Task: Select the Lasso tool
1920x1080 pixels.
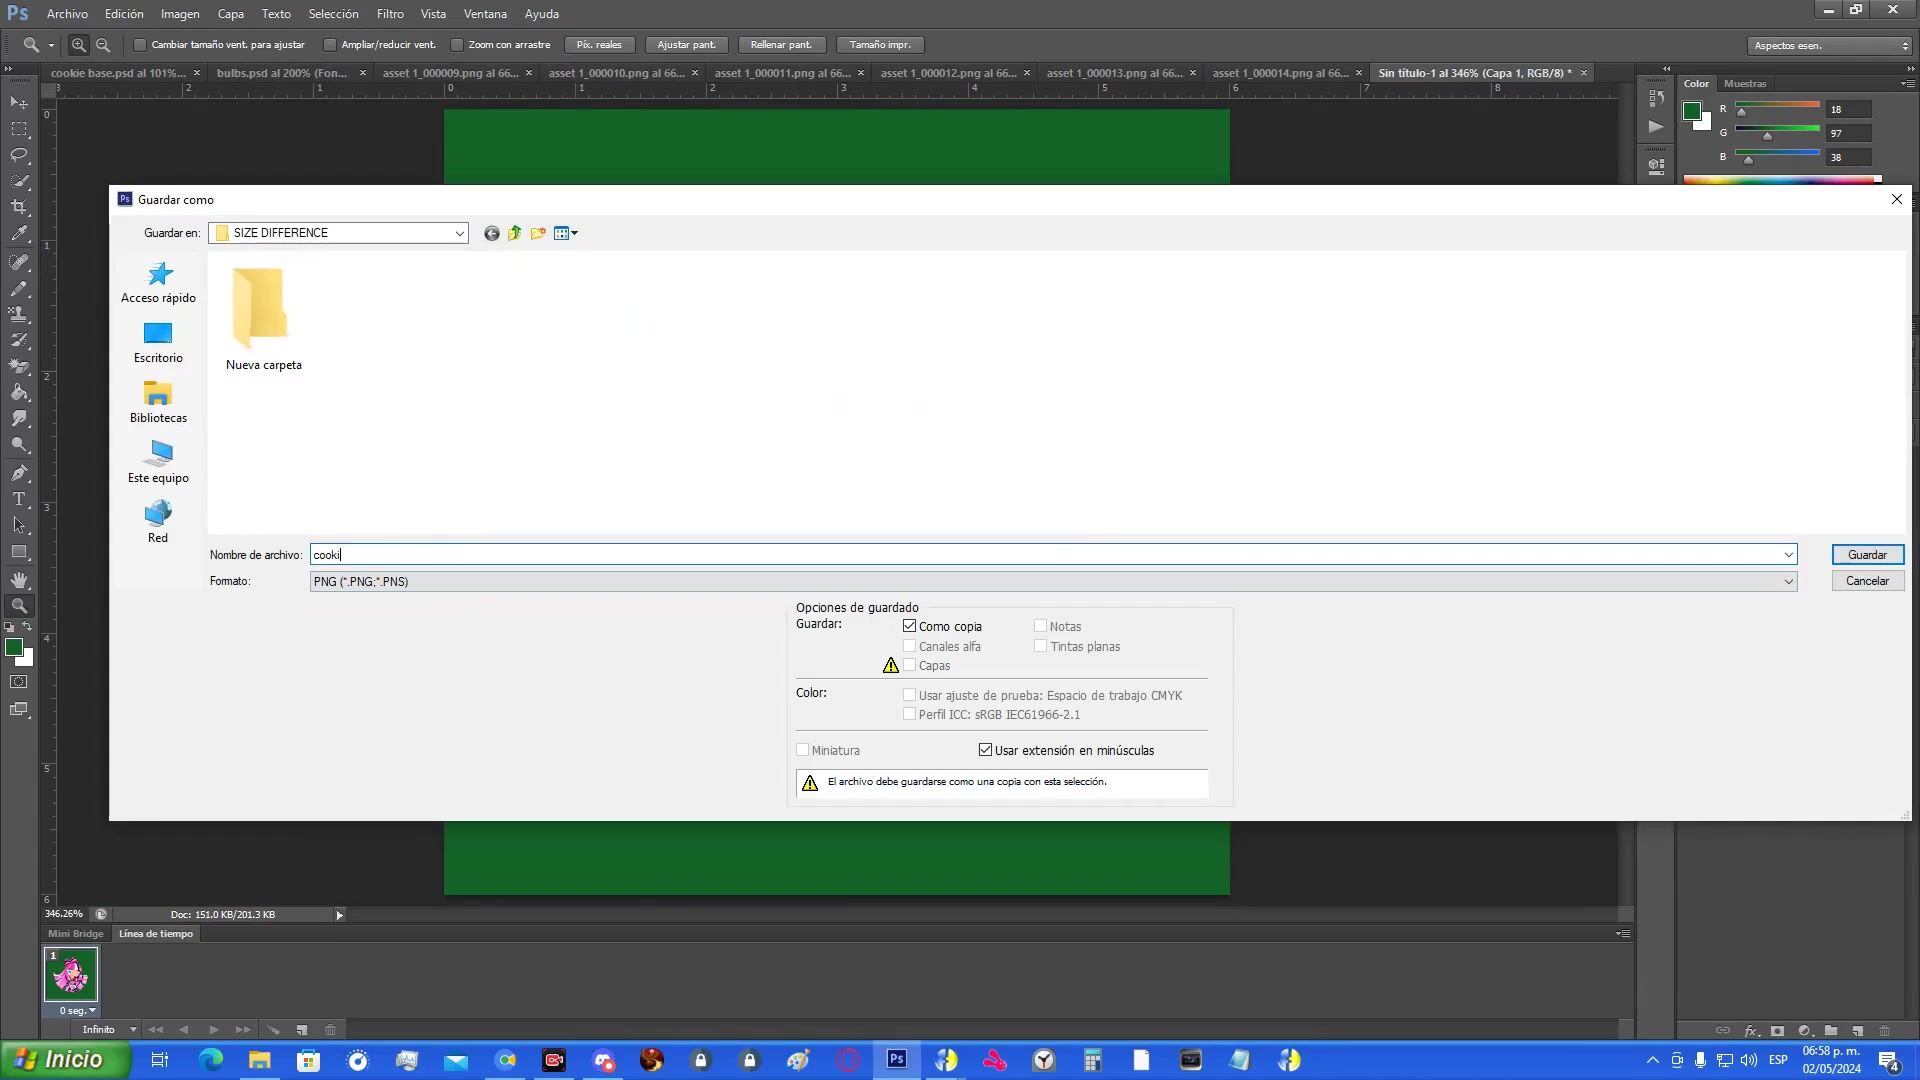Action: (19, 155)
